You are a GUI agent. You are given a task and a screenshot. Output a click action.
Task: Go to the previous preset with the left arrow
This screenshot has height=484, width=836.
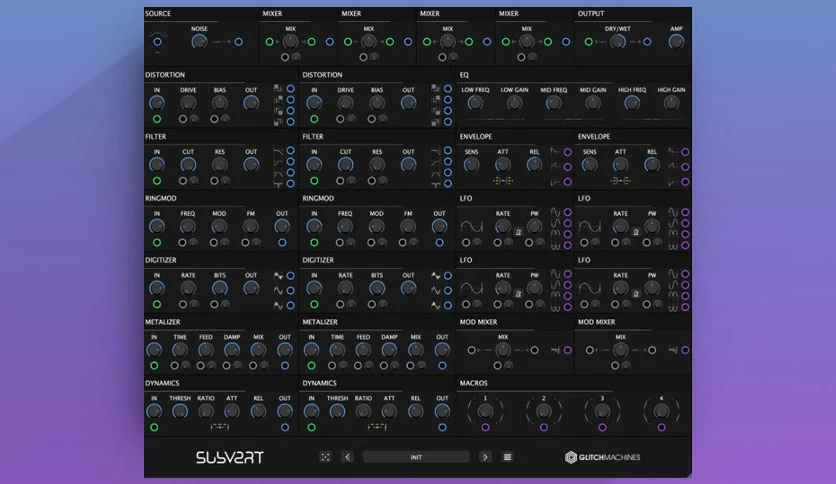coord(348,457)
